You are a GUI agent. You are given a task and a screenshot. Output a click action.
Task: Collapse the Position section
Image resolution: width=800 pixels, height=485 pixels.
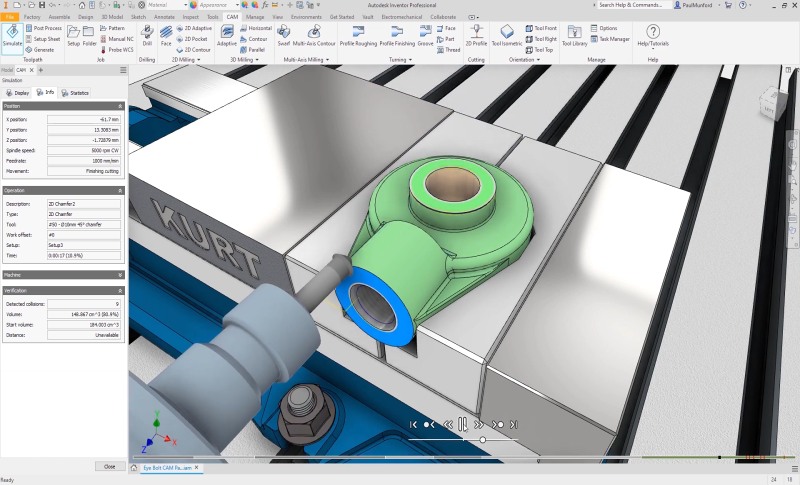[x=120, y=106]
